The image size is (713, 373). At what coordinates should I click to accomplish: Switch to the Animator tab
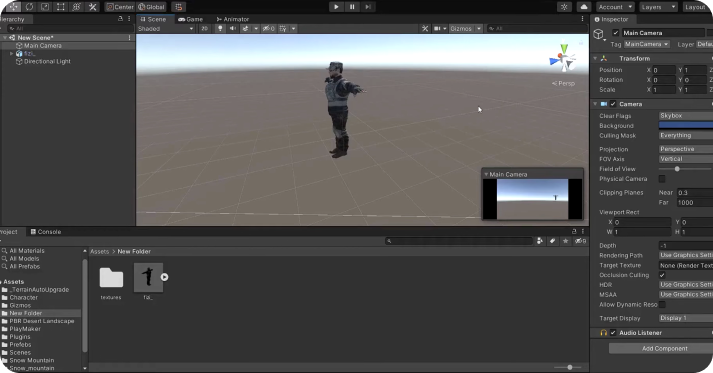[x=232, y=19]
